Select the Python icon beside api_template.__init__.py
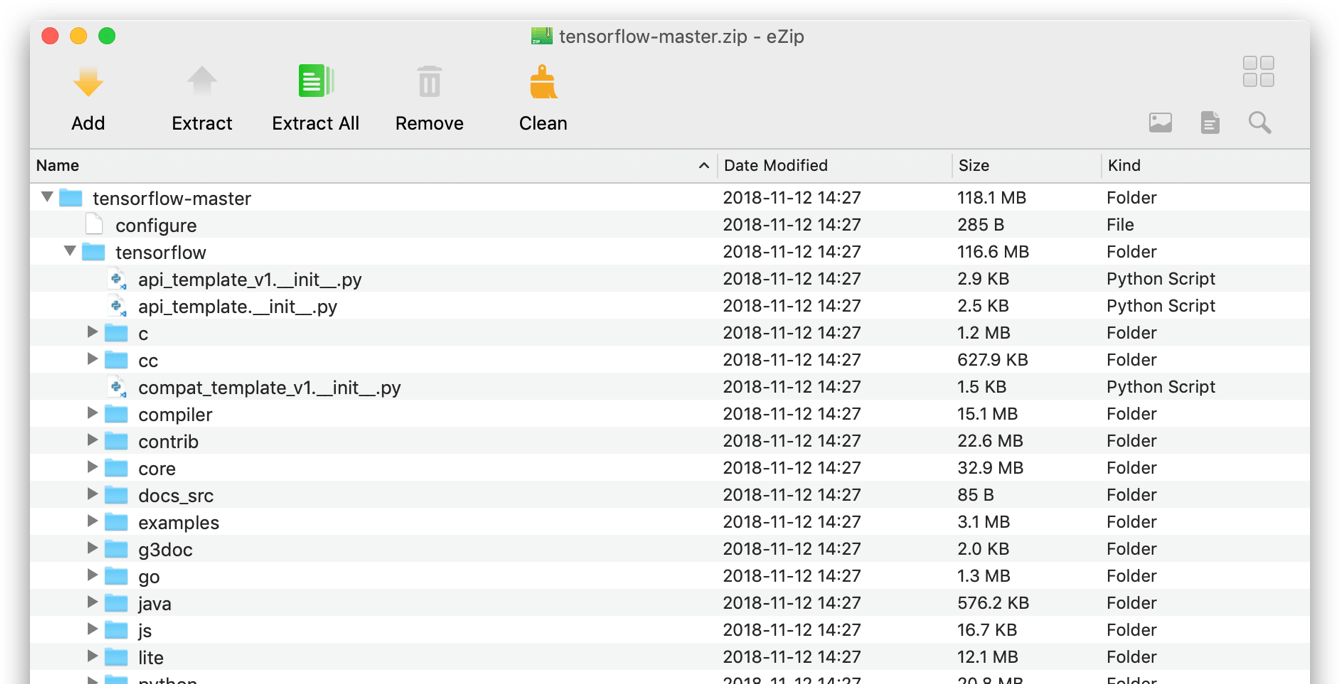This screenshot has height=684, width=1340. tap(117, 305)
